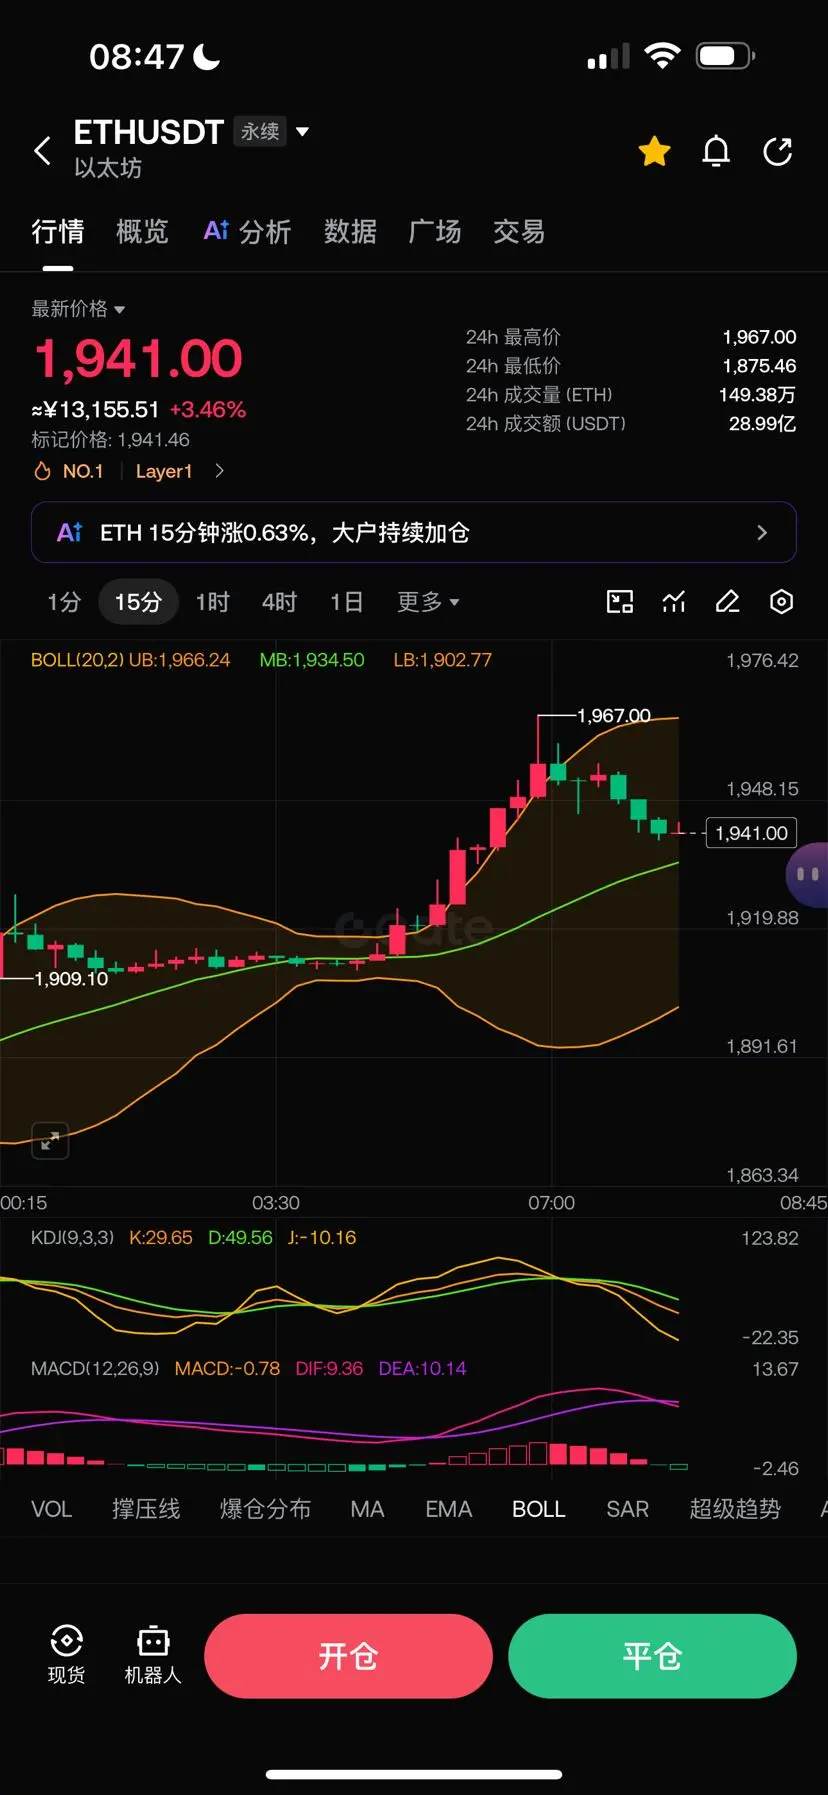Tap the share arrow icon

tap(777, 151)
